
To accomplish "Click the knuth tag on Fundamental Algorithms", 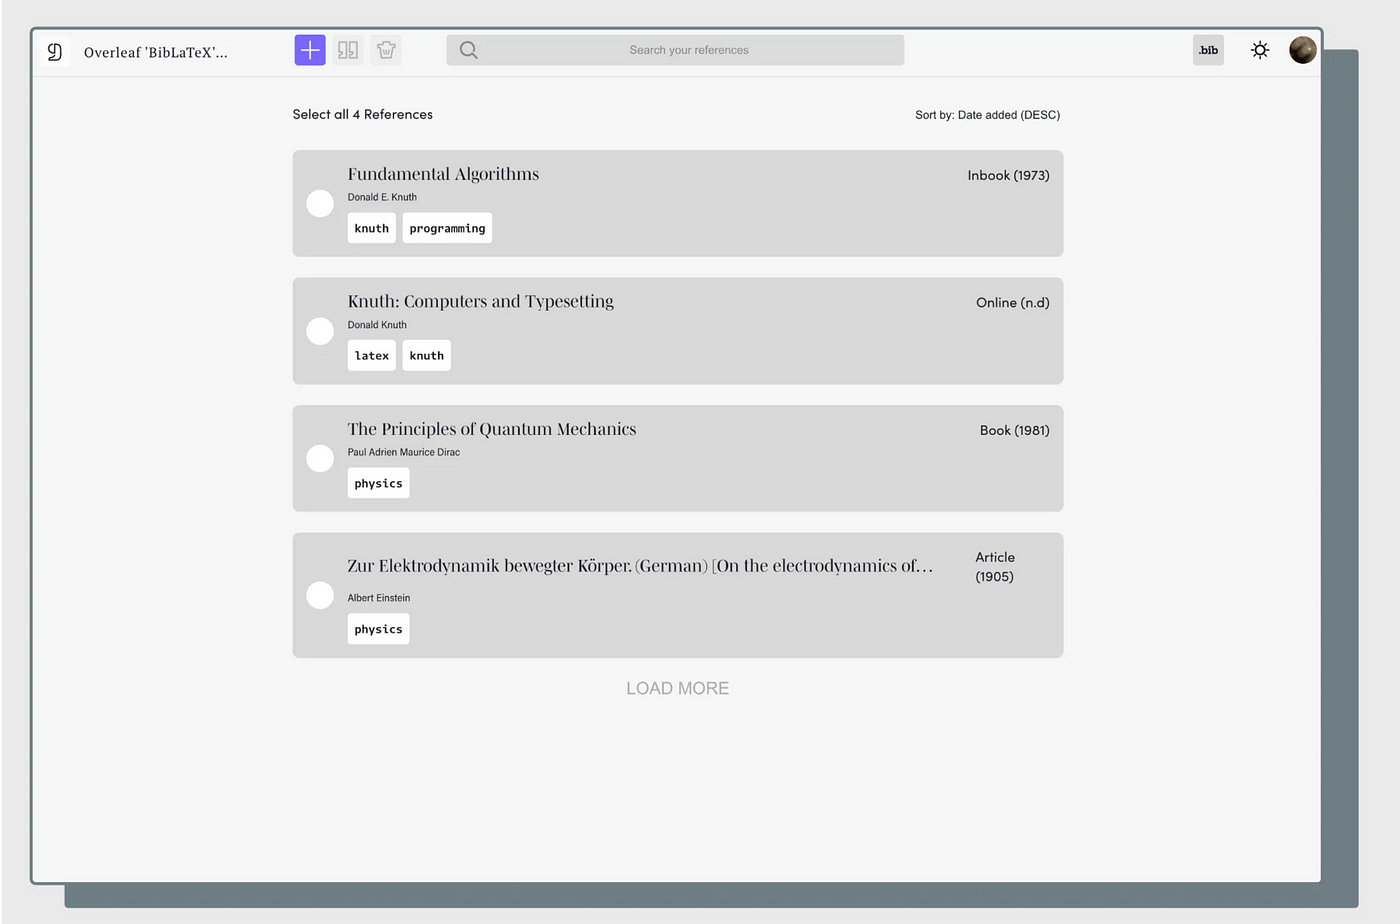I will point(372,228).
